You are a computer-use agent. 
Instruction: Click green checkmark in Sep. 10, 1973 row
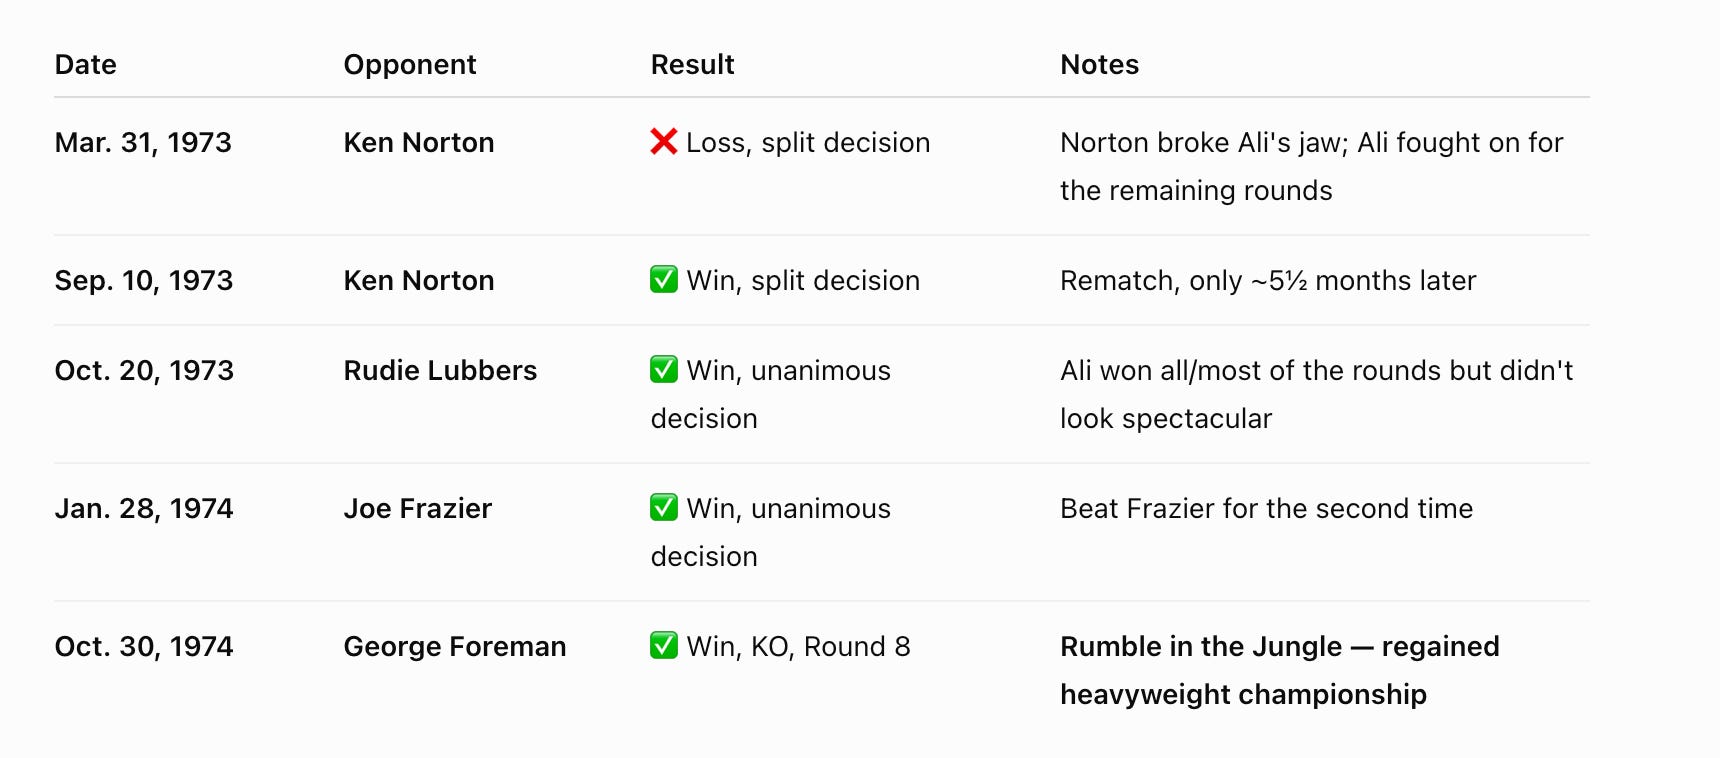664,279
